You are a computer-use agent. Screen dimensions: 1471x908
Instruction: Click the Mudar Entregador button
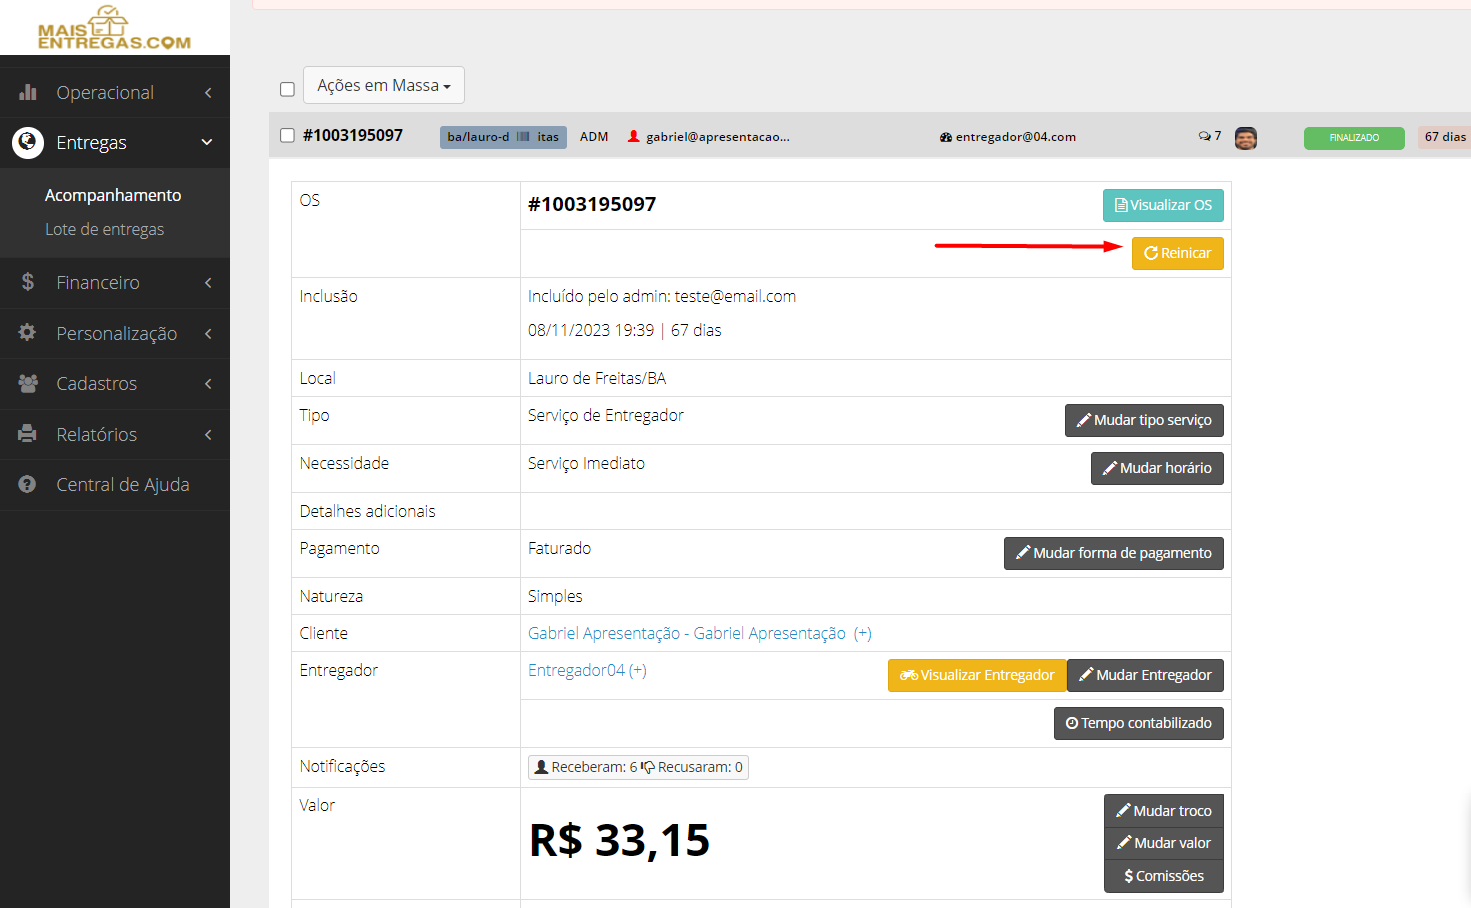(1145, 675)
